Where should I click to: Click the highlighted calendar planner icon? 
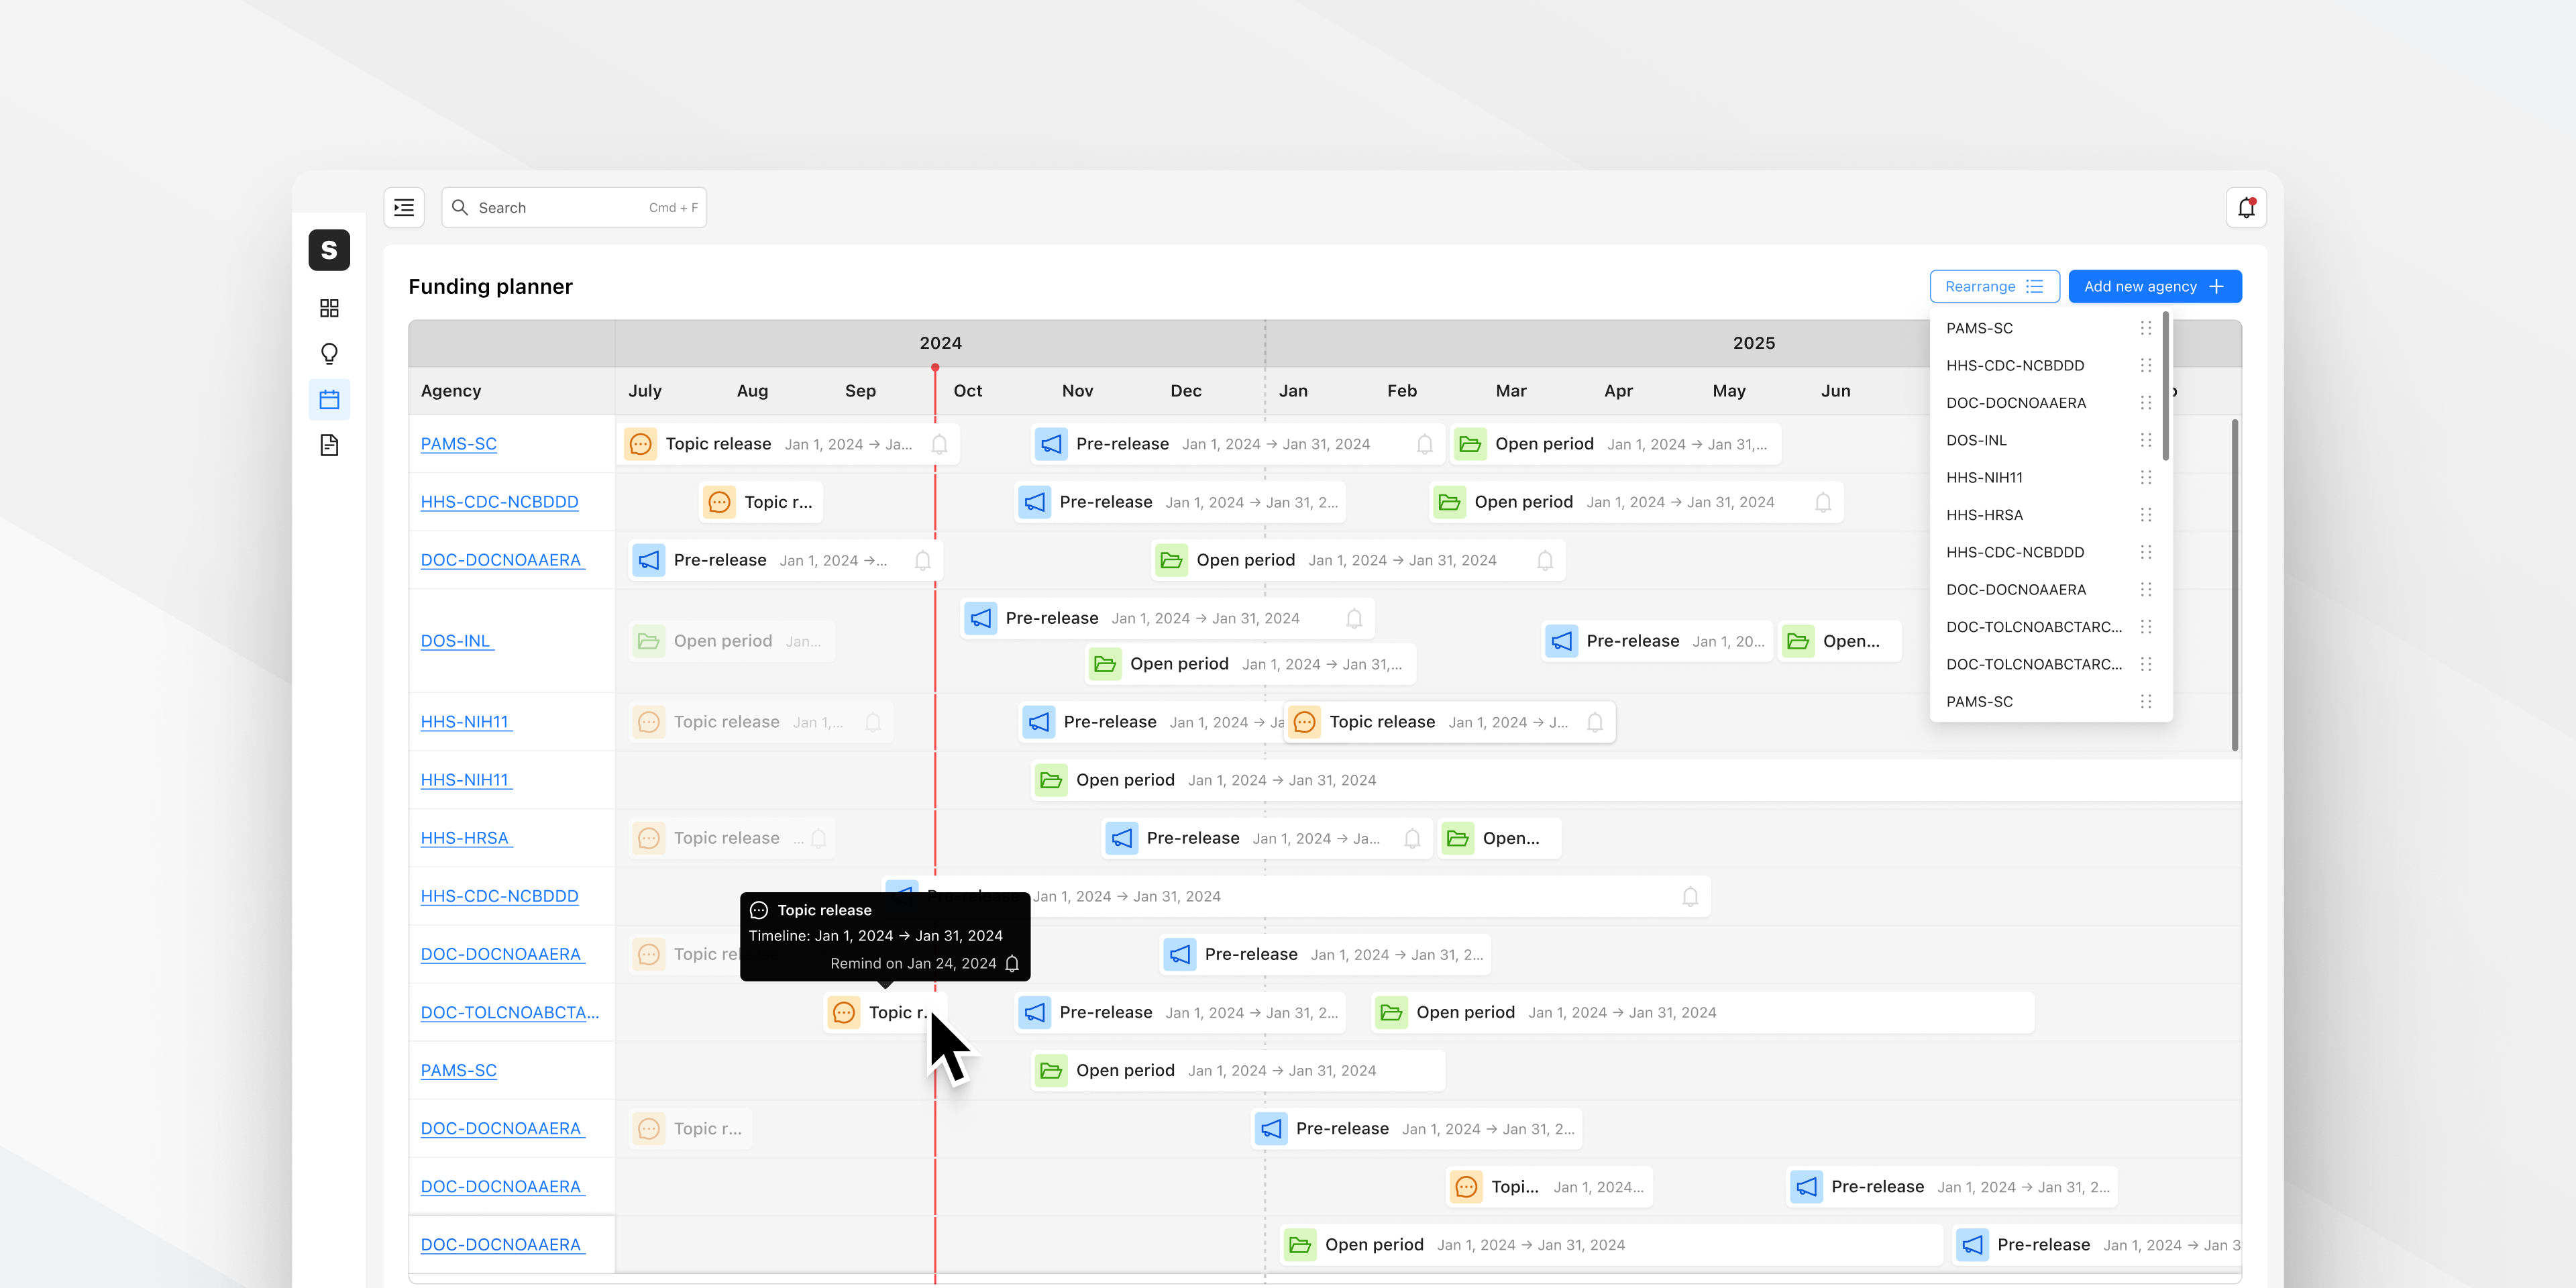(329, 398)
